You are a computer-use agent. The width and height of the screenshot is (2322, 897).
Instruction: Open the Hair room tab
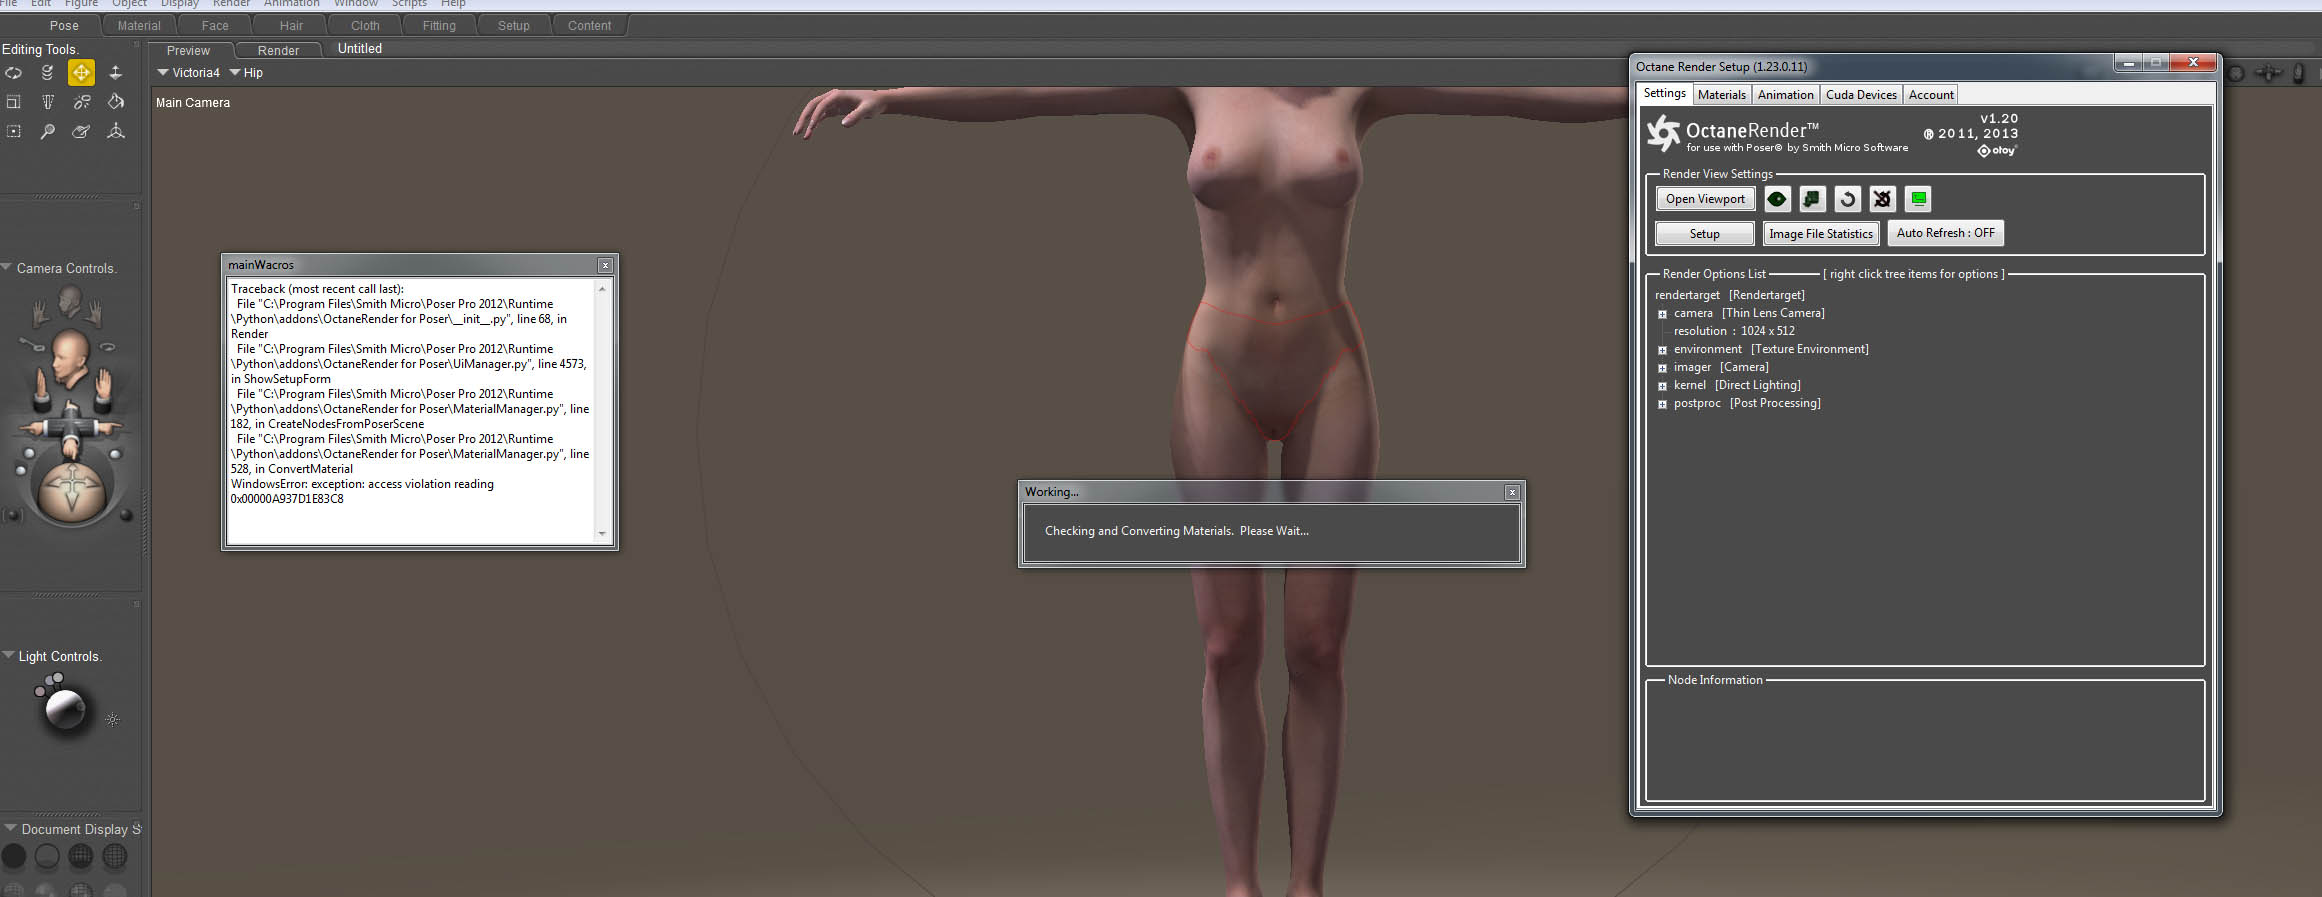coord(291,26)
